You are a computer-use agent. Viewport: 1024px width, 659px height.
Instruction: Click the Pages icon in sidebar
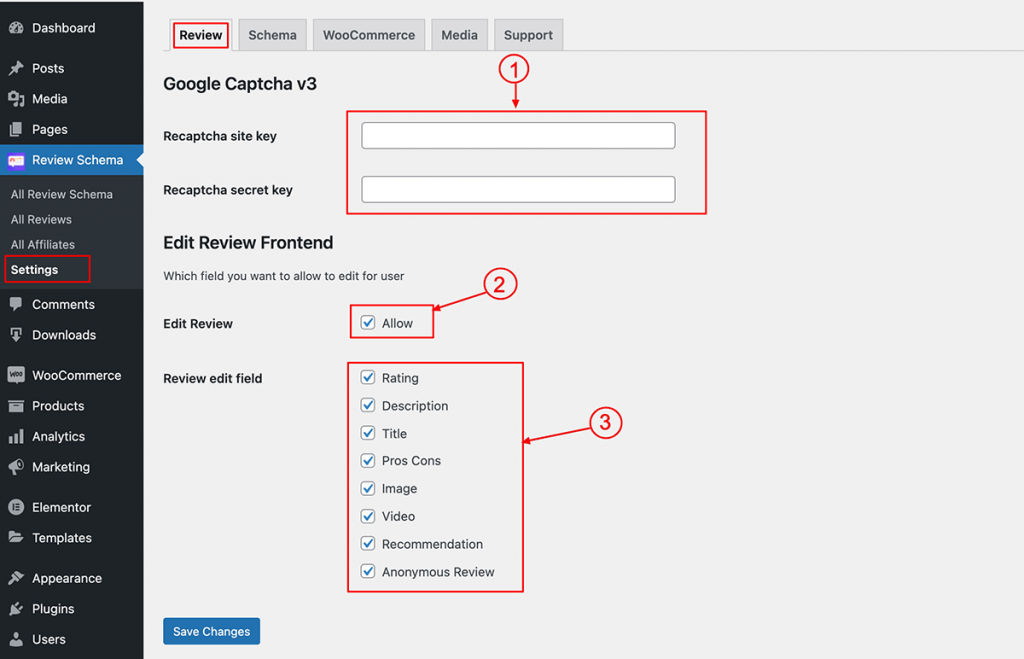16,129
